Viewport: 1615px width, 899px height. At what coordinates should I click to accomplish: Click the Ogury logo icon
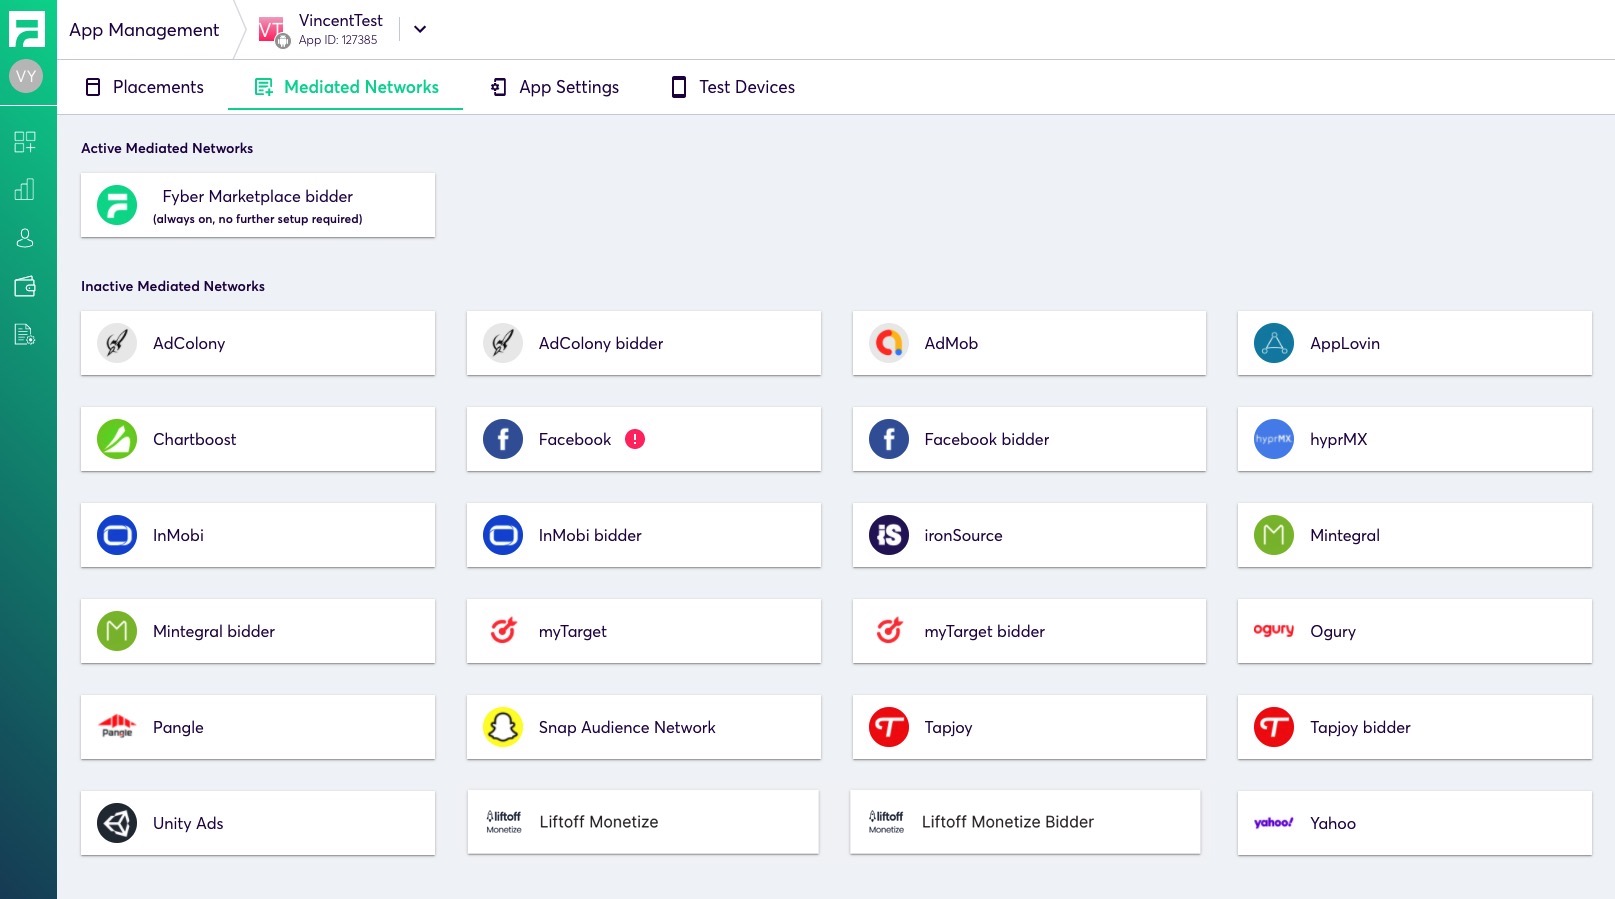pos(1274,630)
